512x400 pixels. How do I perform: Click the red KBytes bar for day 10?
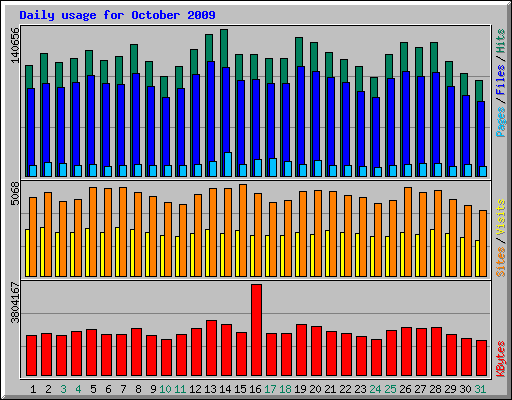pos(166,357)
